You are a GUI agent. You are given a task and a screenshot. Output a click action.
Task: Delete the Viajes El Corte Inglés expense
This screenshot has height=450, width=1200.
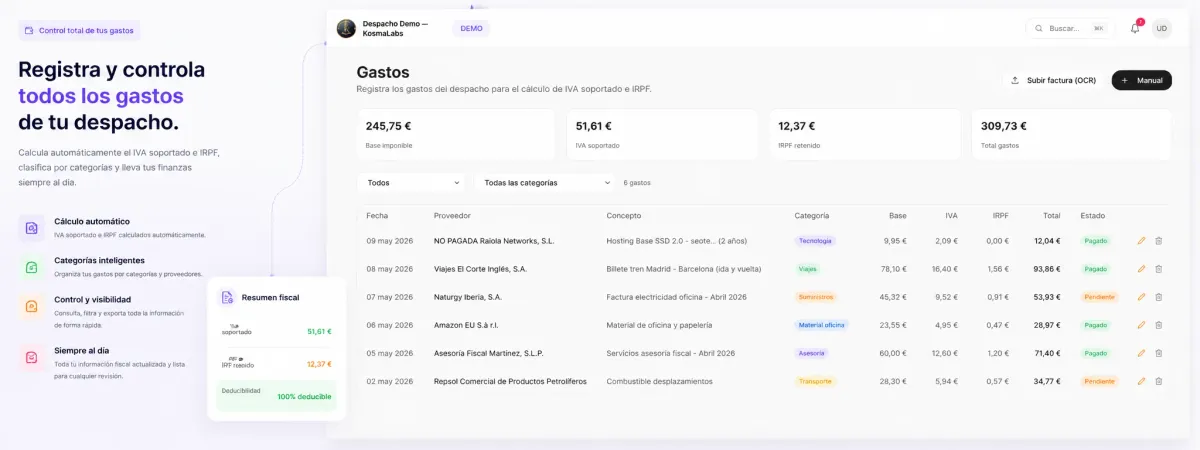(1158, 269)
